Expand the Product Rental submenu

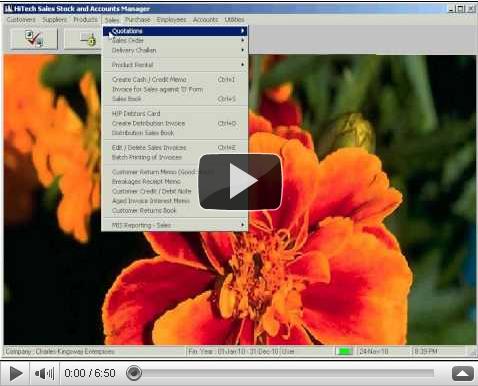click(x=175, y=65)
